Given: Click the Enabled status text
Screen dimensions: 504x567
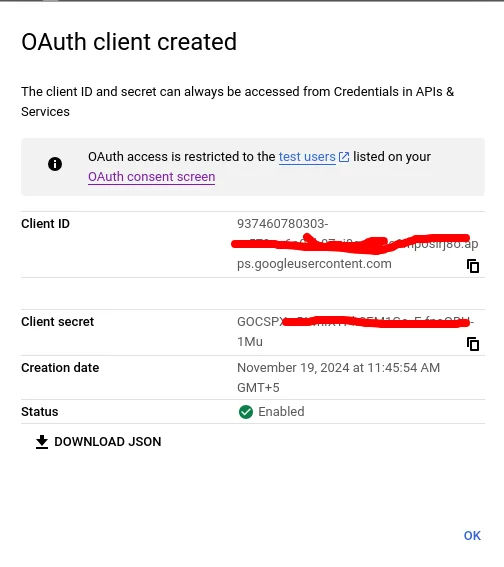Looking at the screenshot, I should 281,412.
